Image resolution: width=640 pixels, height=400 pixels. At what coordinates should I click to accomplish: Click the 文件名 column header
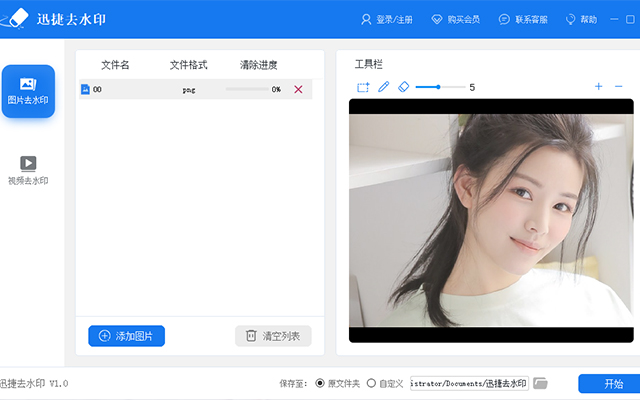[x=115, y=65]
